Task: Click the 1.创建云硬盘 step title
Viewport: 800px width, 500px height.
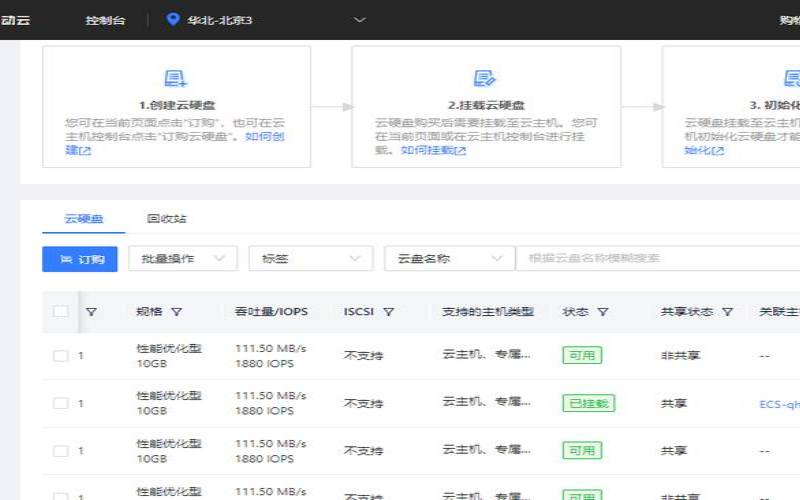Action: pyautogui.click(x=177, y=105)
